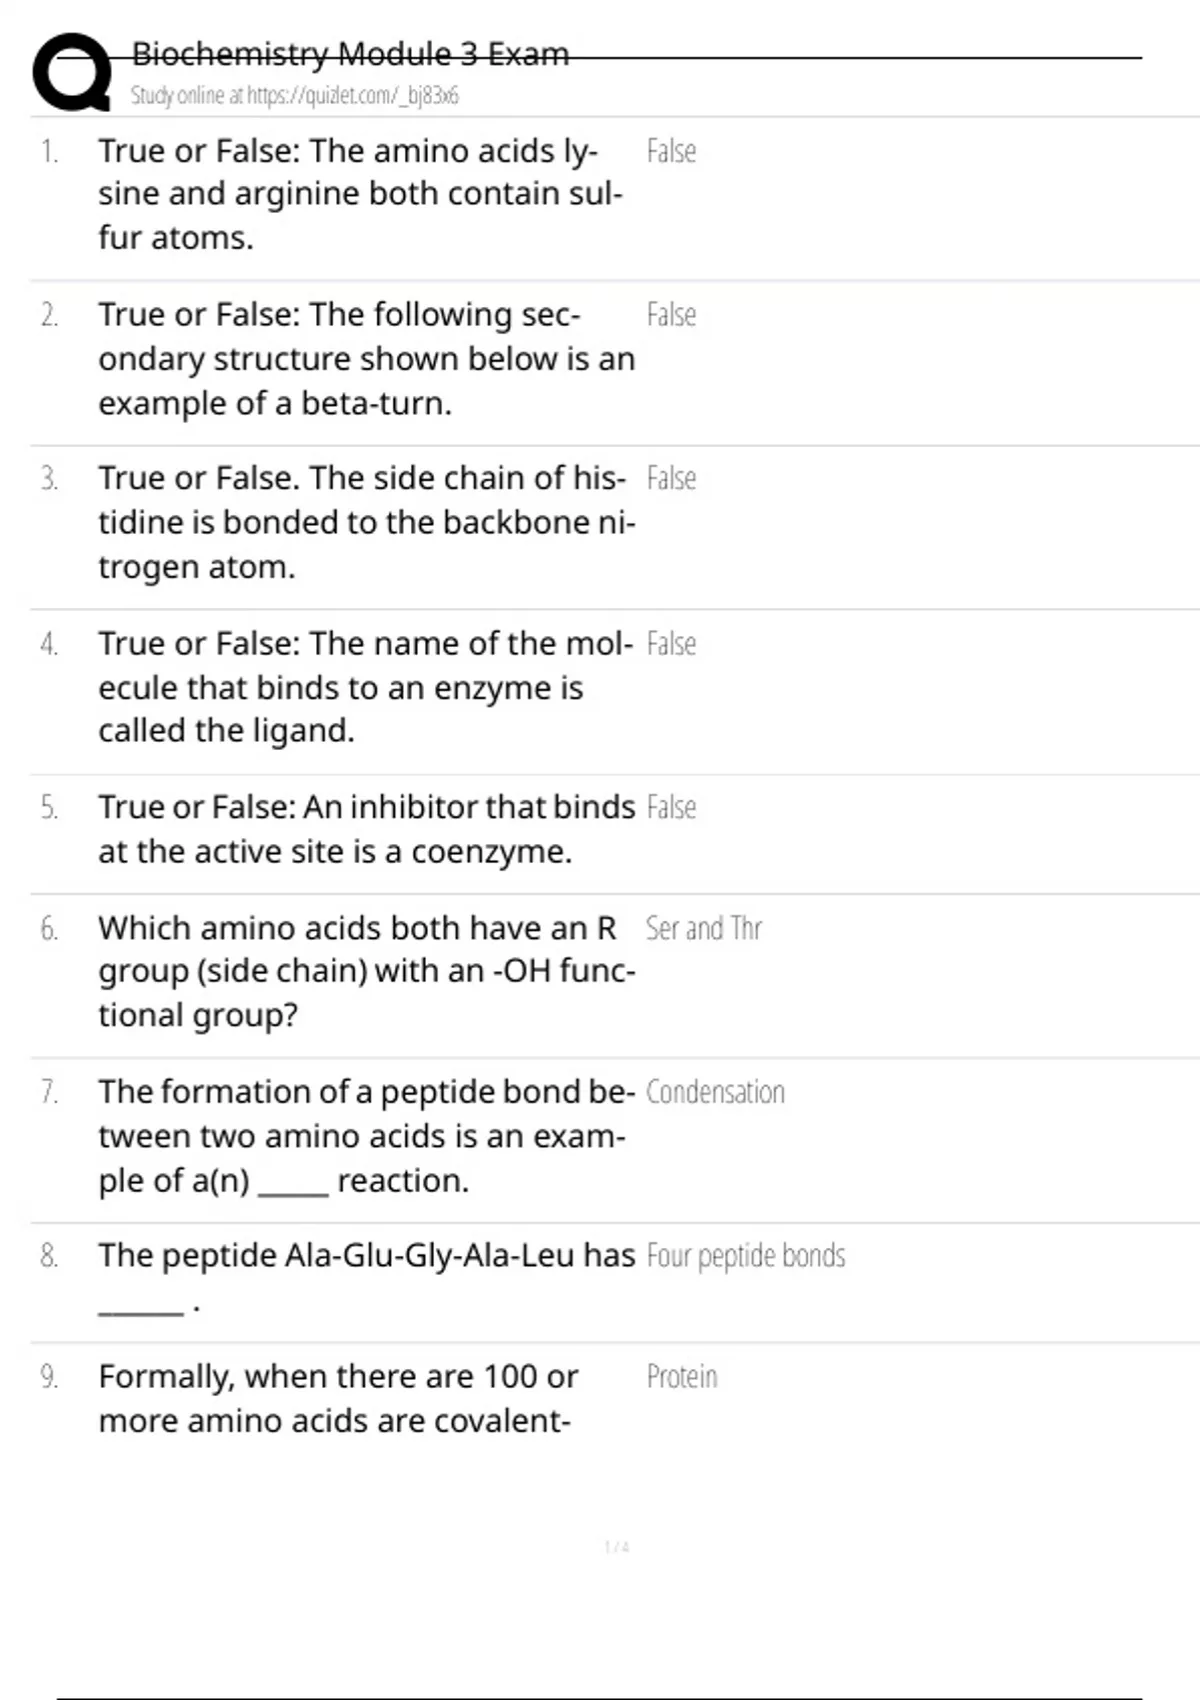Screen dimensions: 1200x1700
Task: Select the peptide bond formation question
Action: pyautogui.click(x=366, y=1136)
